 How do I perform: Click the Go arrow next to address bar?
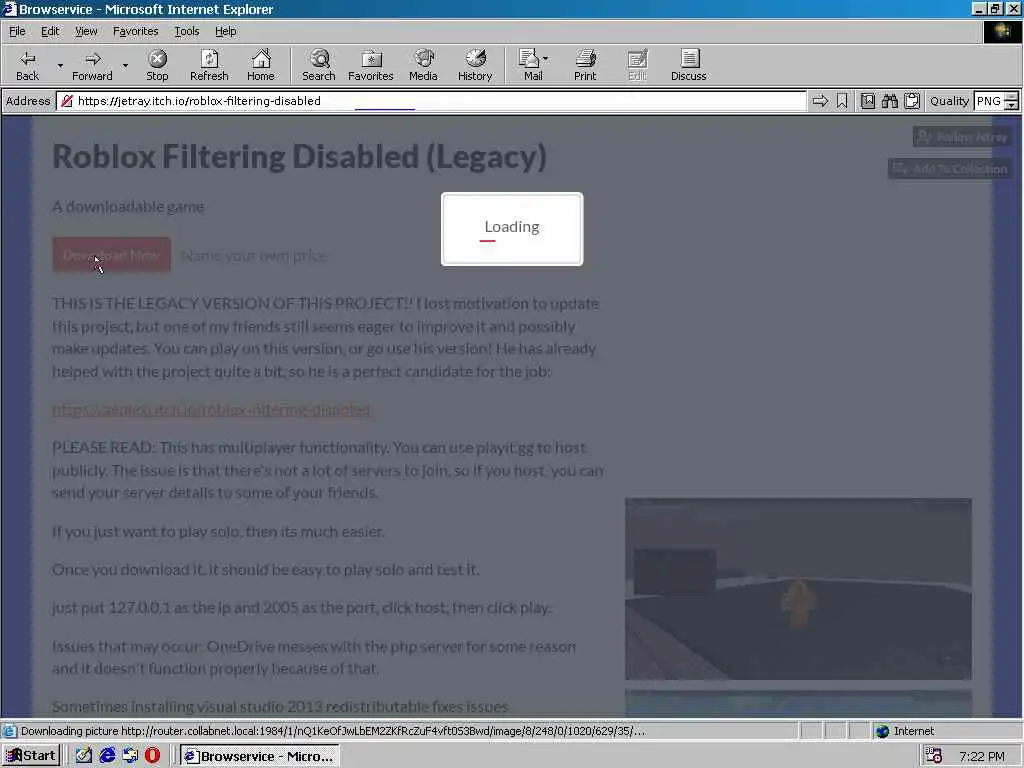pyautogui.click(x=820, y=101)
